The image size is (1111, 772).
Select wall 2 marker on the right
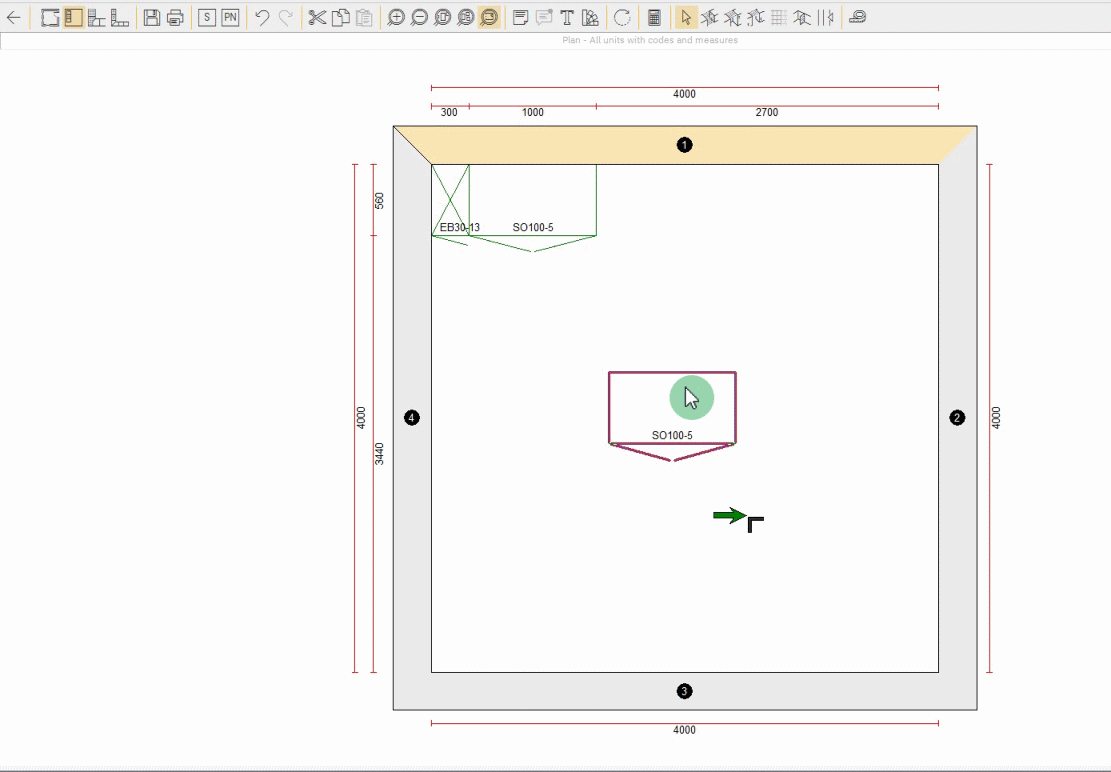pos(957,418)
